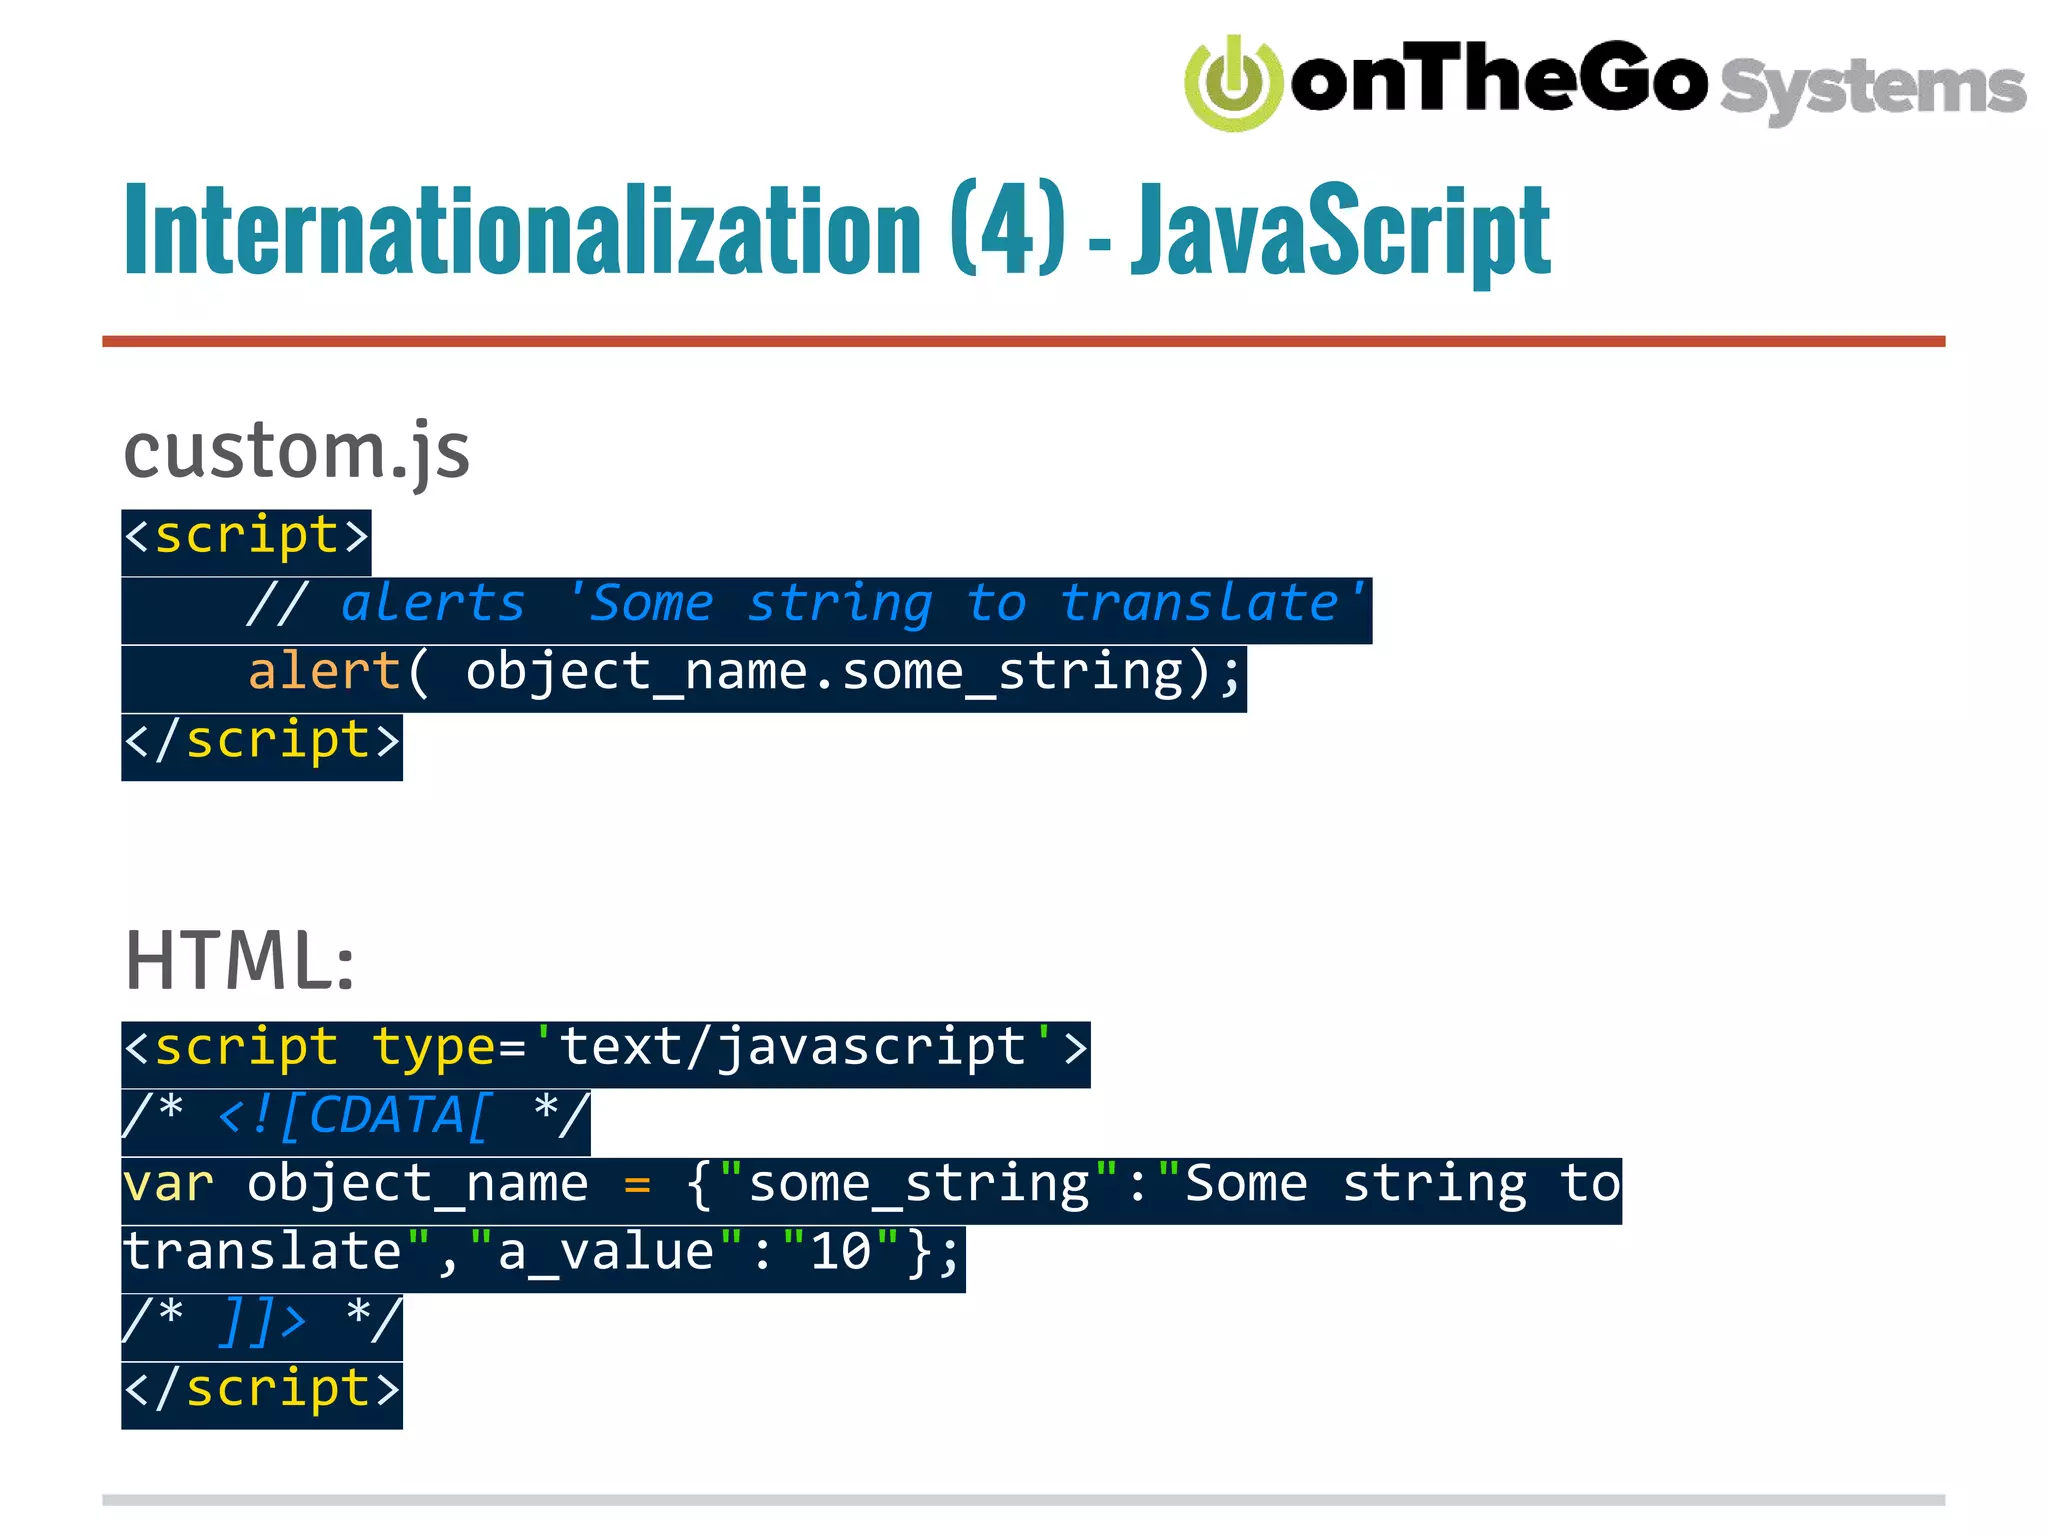Click the onTheGo Systems power logo icon
Viewport: 2048px width, 1536px height.
tap(1233, 83)
